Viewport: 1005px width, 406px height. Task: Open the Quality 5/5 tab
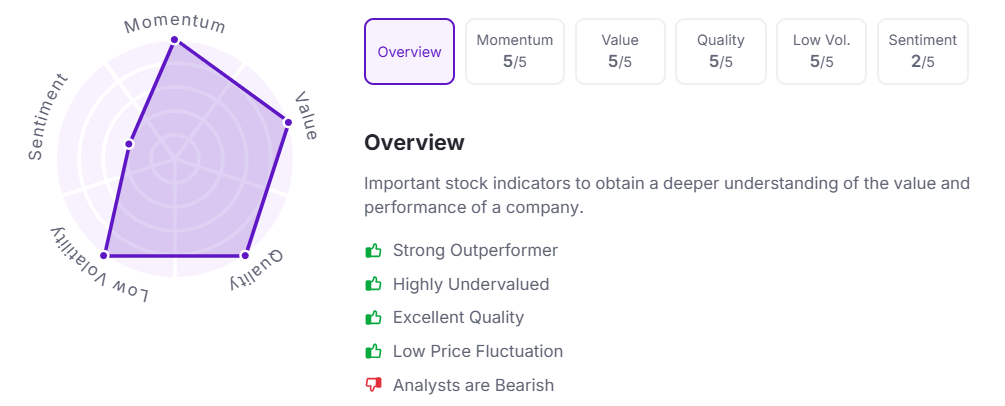pos(721,51)
